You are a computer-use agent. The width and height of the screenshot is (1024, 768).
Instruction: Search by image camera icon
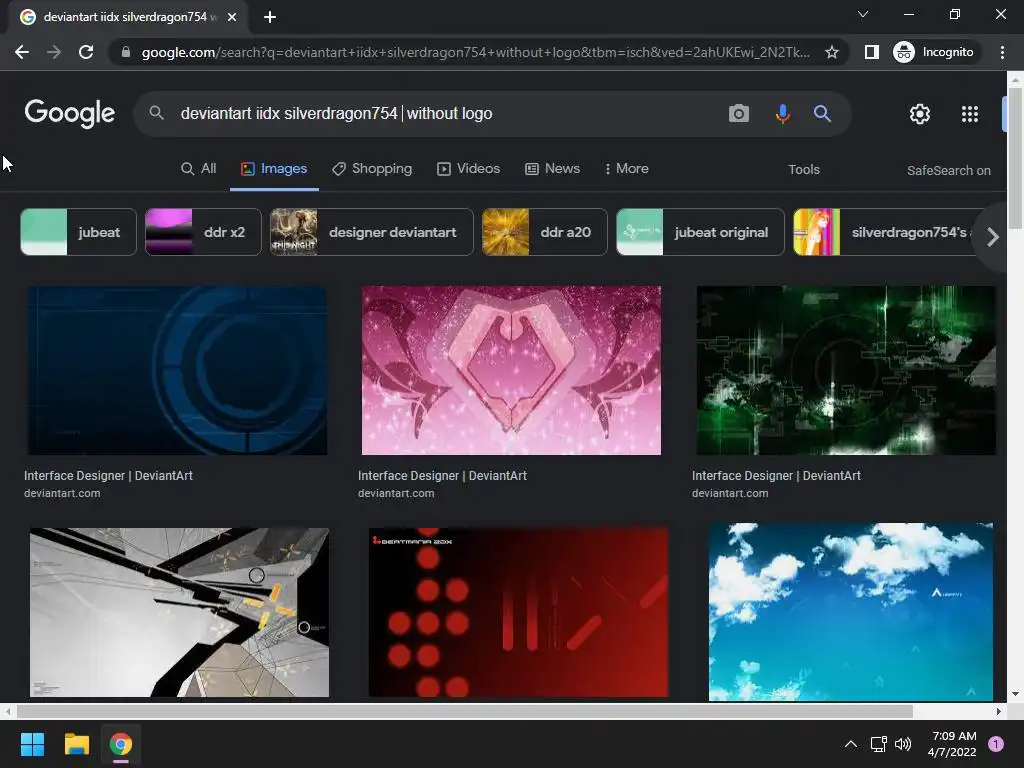[739, 114]
